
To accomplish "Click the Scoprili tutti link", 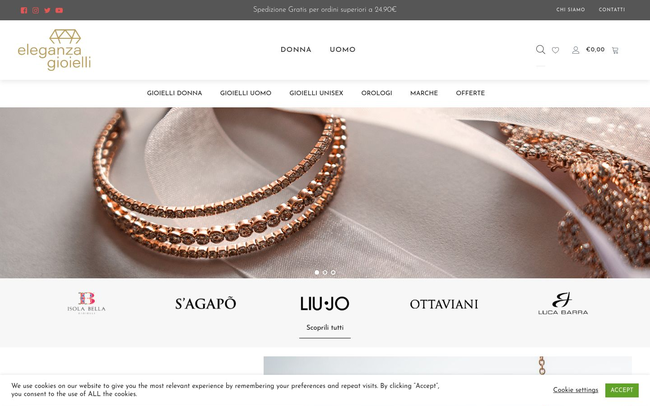I will (325, 328).
